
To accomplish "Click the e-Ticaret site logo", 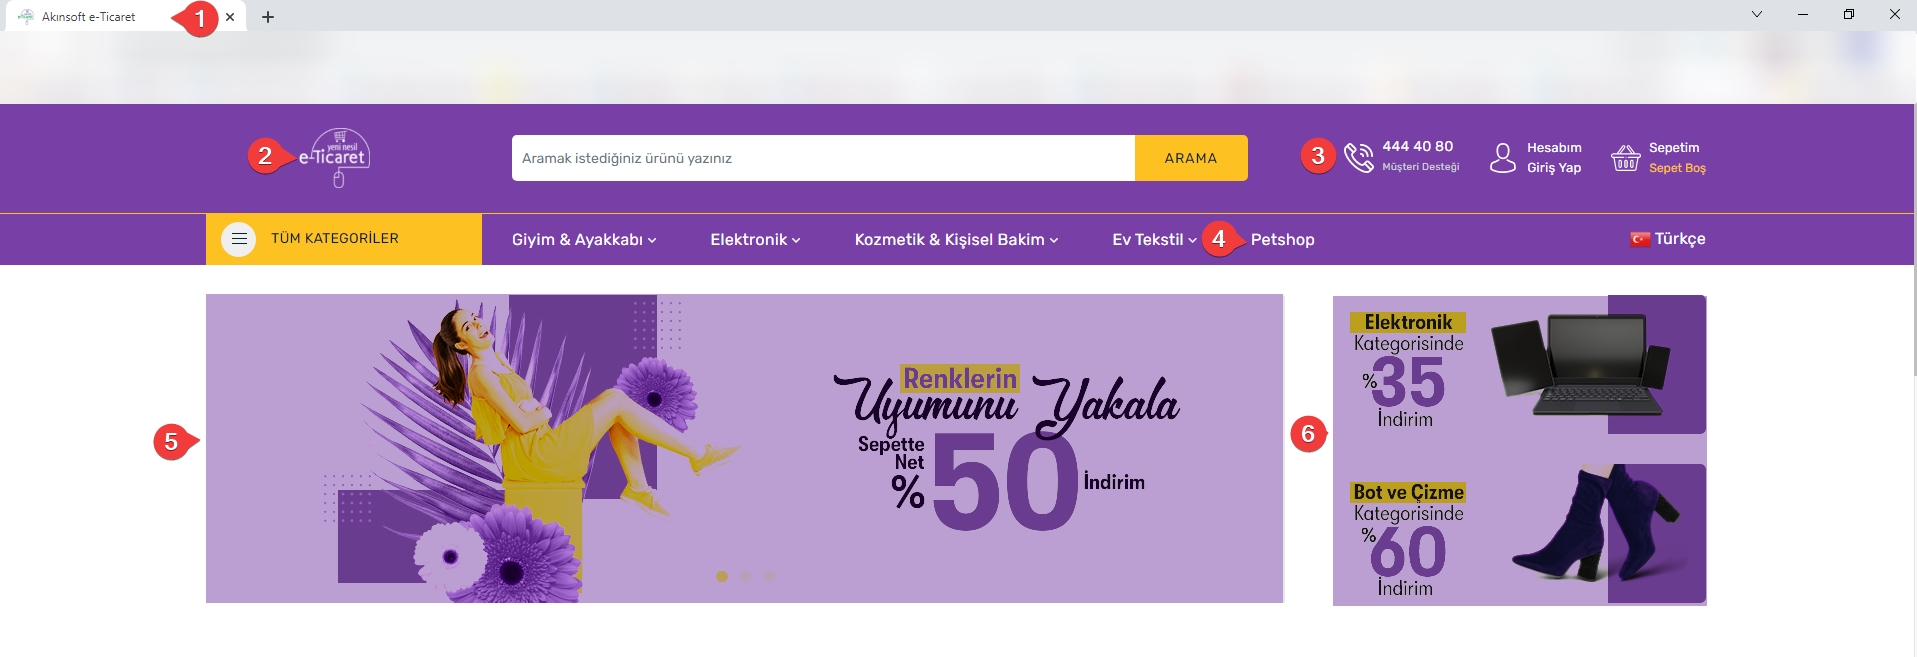I will click(335, 158).
